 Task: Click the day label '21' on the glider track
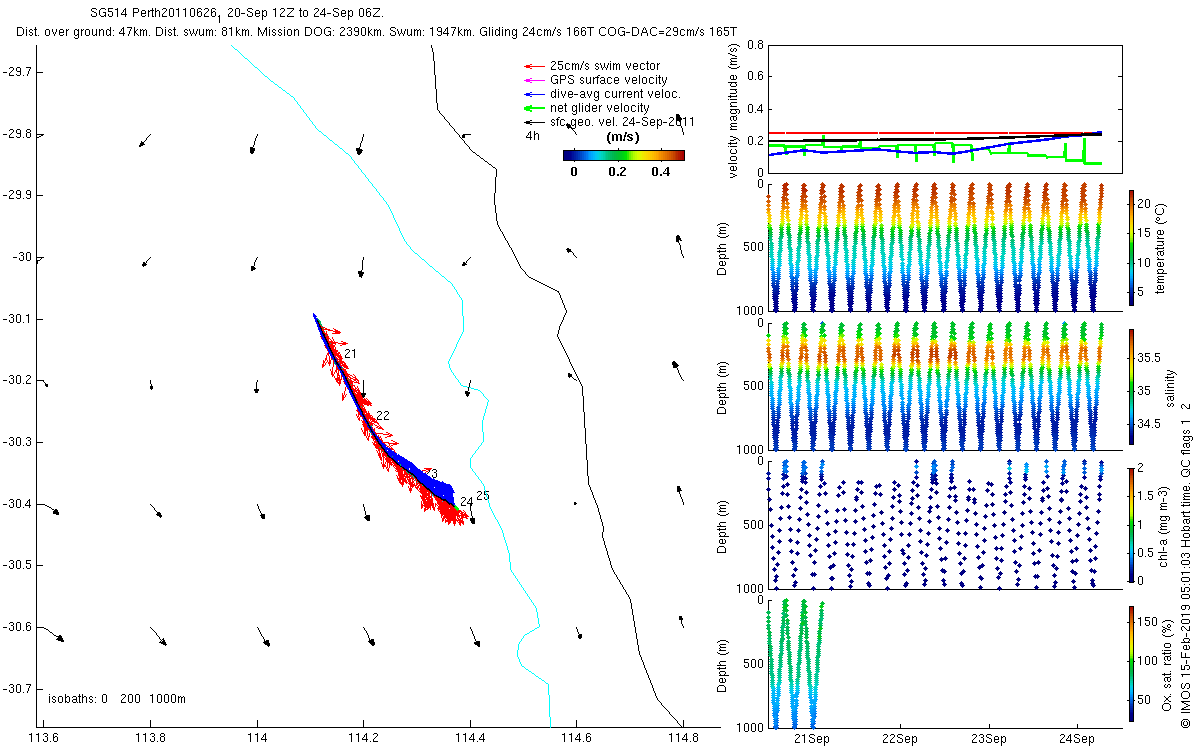[350, 354]
